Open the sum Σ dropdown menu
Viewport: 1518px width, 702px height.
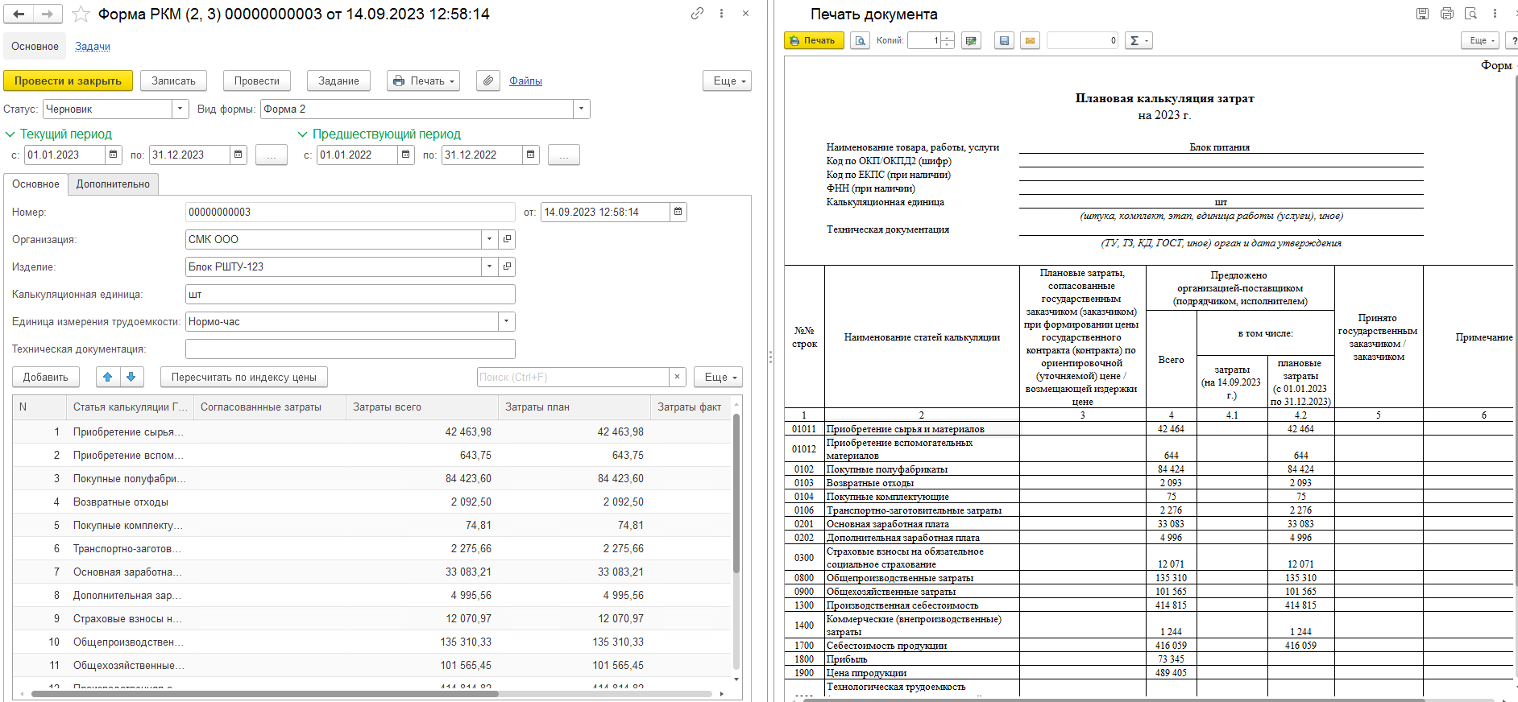point(1138,41)
